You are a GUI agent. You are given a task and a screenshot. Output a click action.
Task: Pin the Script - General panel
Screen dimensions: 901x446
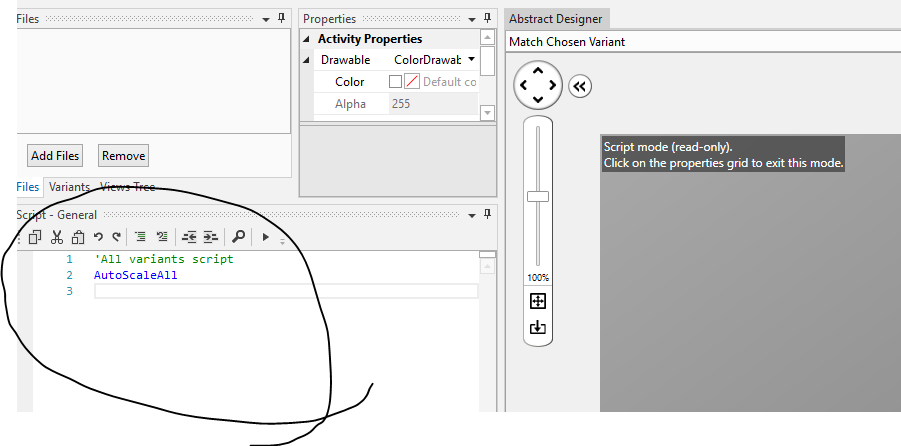[487, 214]
